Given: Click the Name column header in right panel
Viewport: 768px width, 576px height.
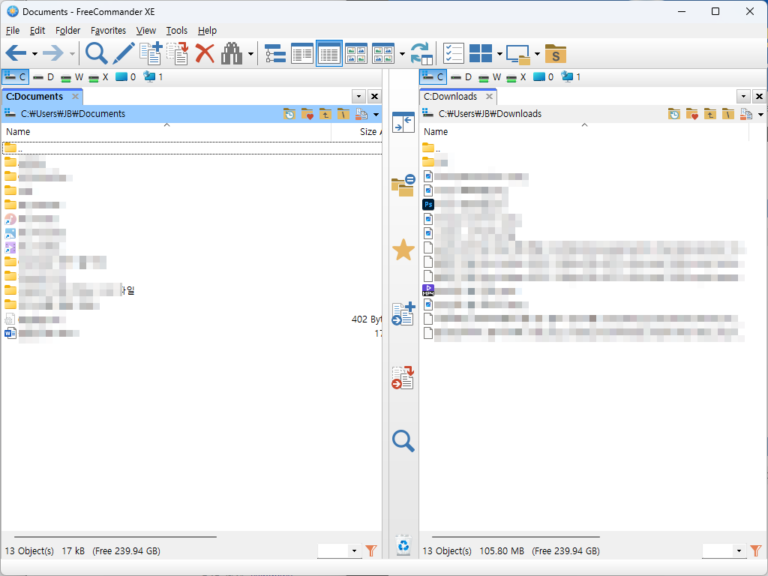Looking at the screenshot, I should pyautogui.click(x=436, y=132).
